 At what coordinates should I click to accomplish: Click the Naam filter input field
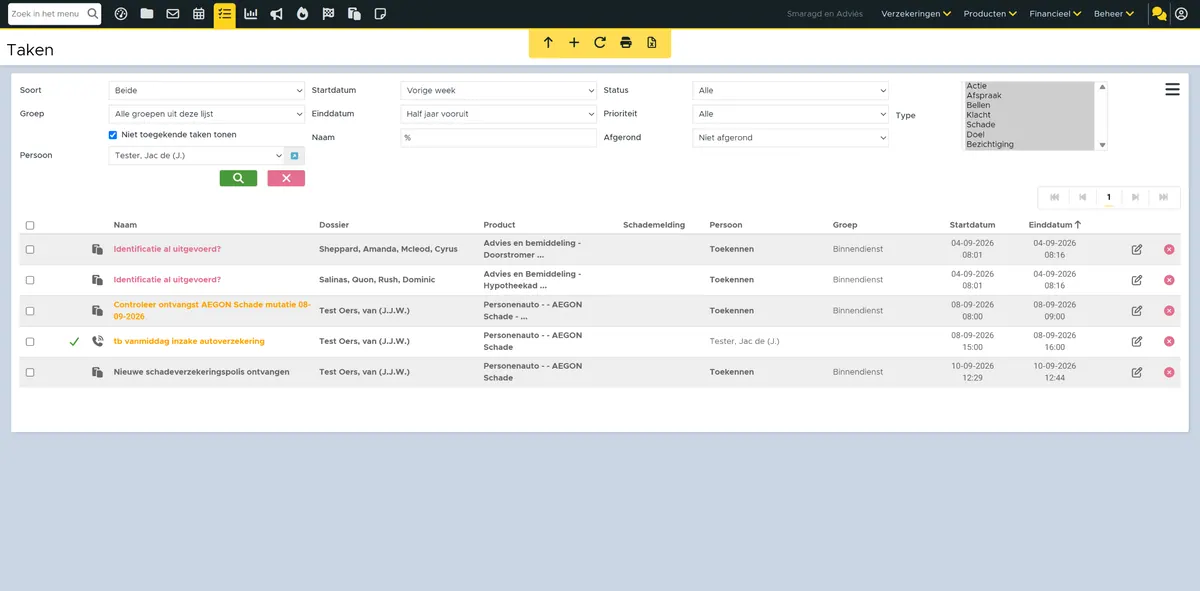coord(498,138)
